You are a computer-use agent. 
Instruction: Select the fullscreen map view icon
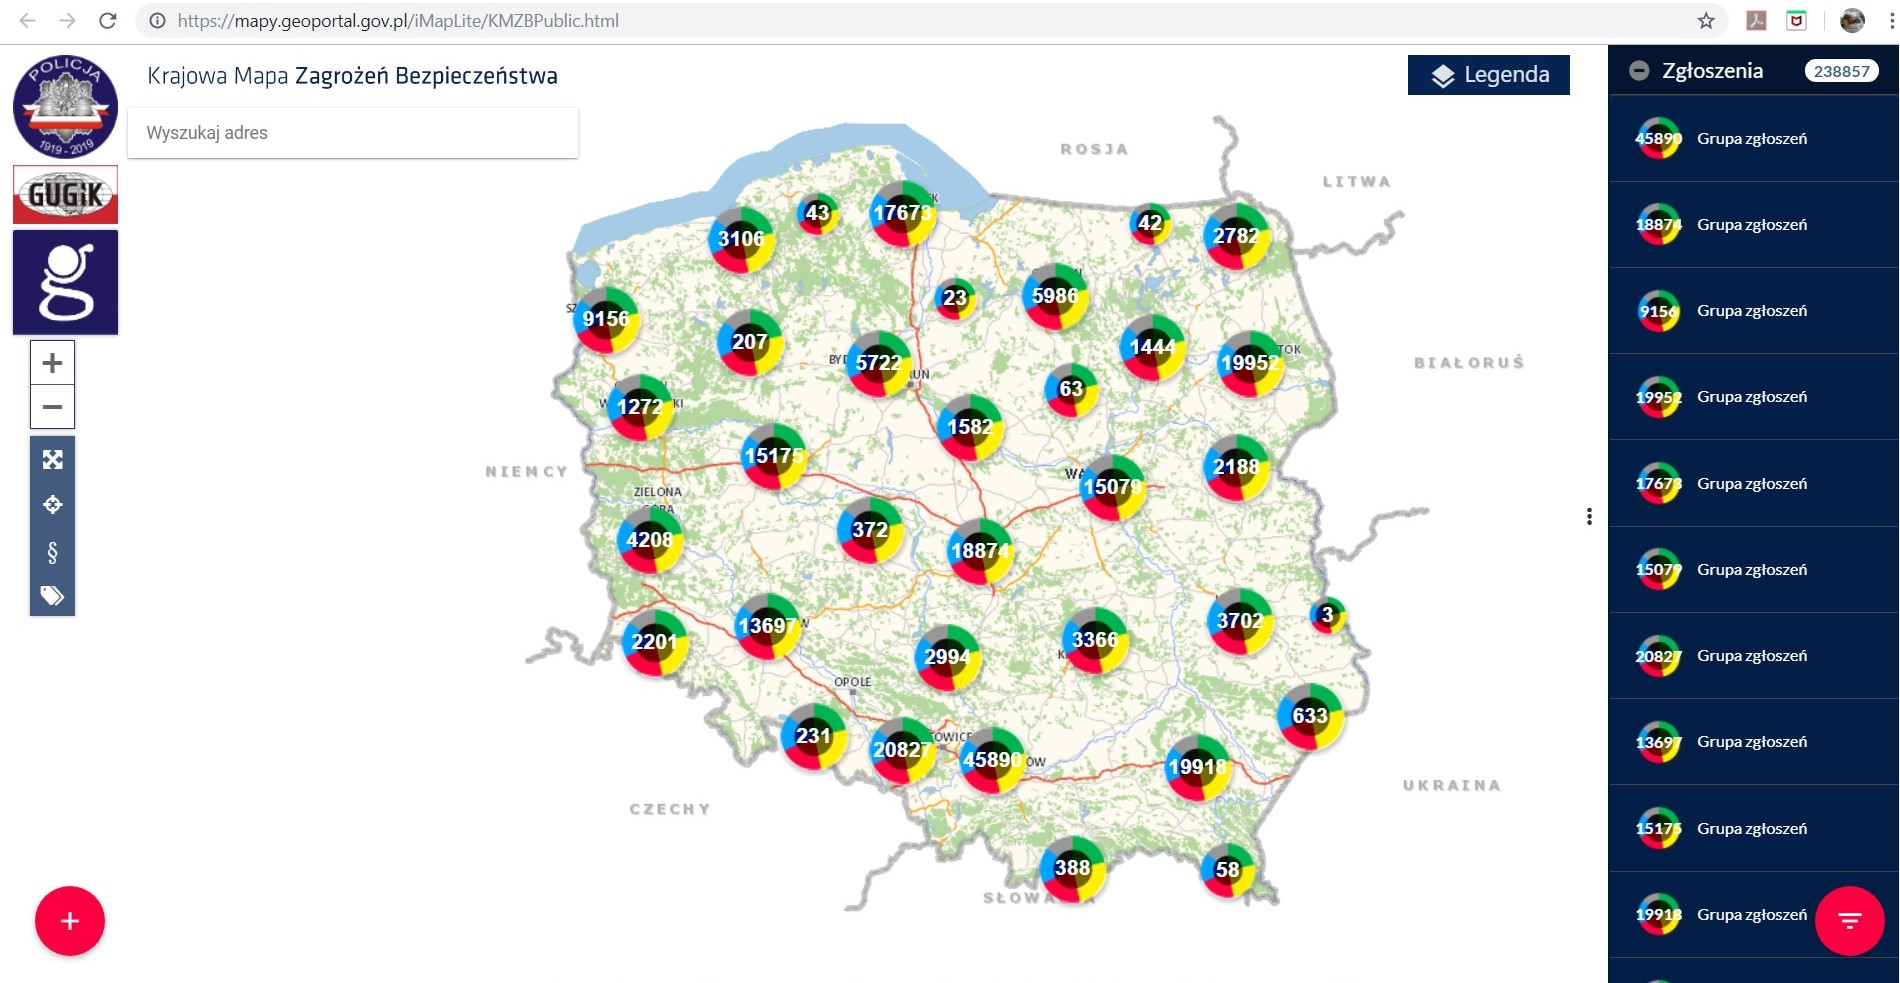click(52, 460)
